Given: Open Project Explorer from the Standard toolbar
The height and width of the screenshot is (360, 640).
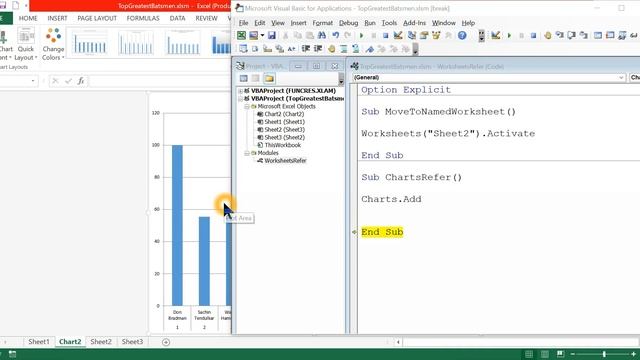Looking at the screenshot, I should pyautogui.click(x=412, y=36).
